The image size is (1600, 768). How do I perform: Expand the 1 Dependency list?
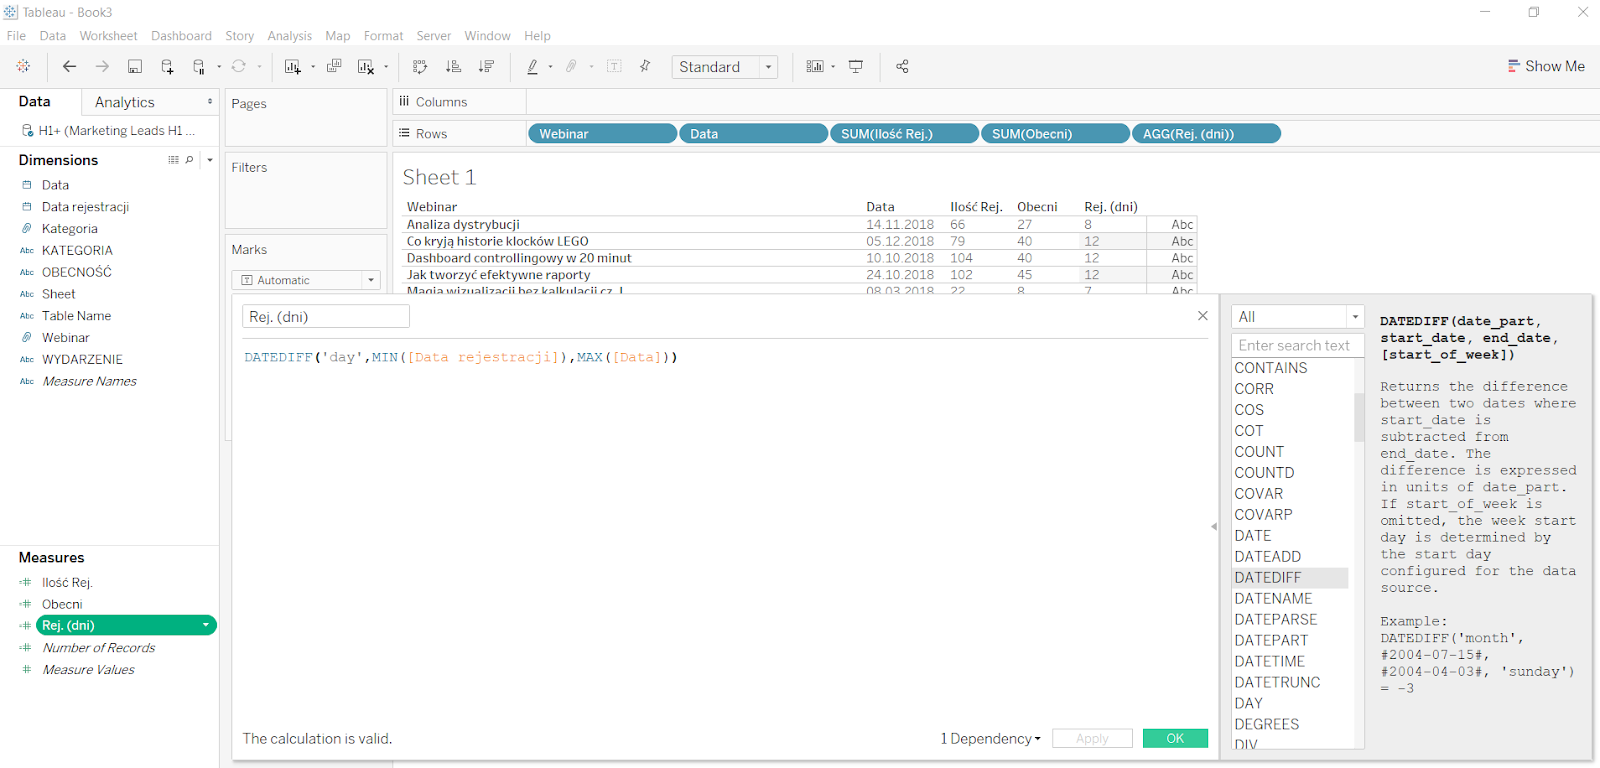coord(990,739)
